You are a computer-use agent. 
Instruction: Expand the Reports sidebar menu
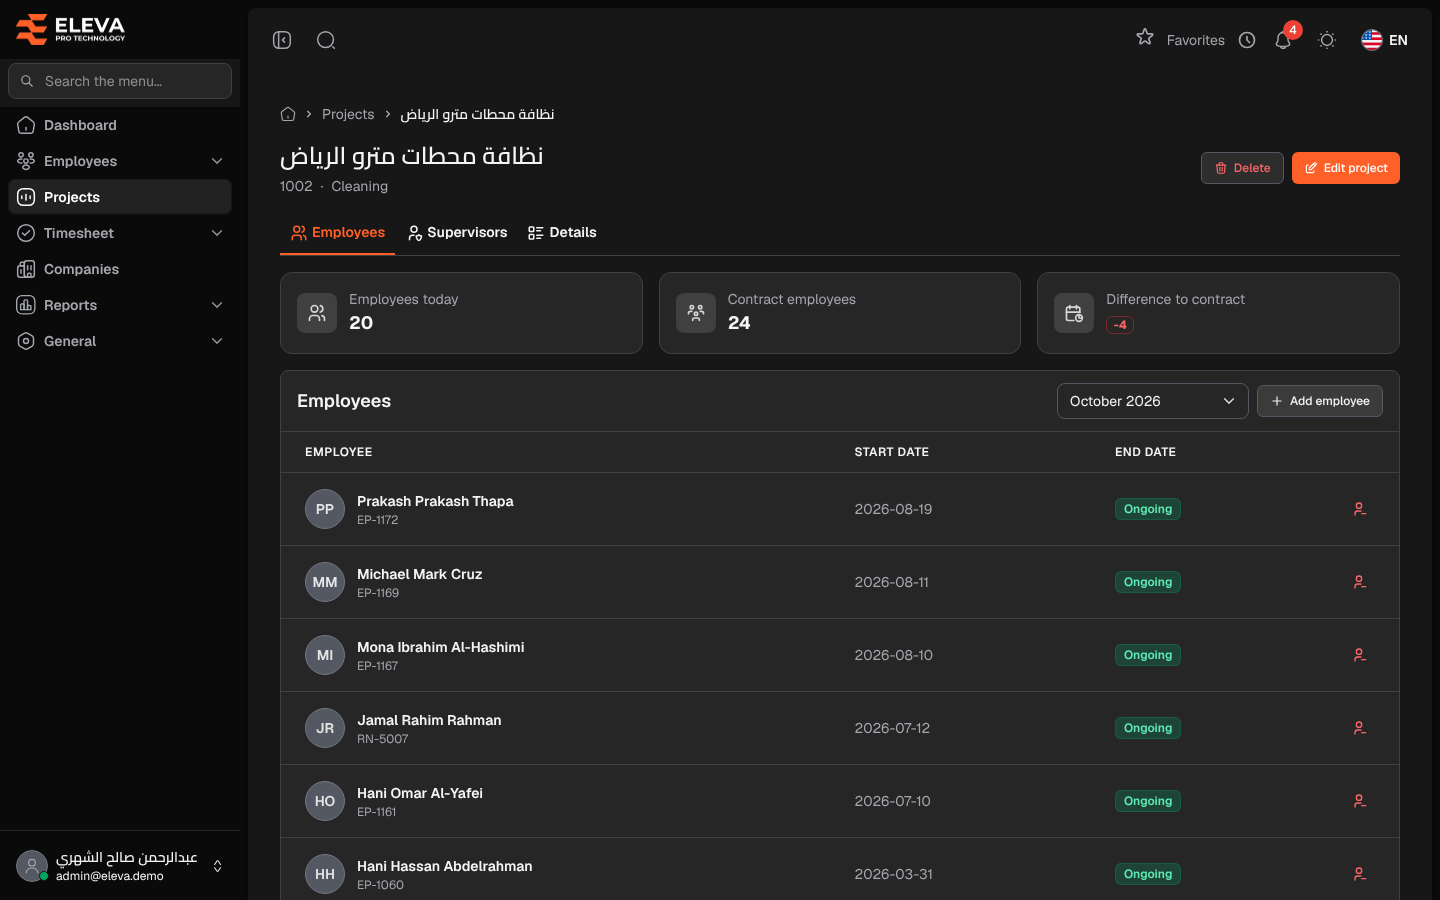[x=120, y=305]
